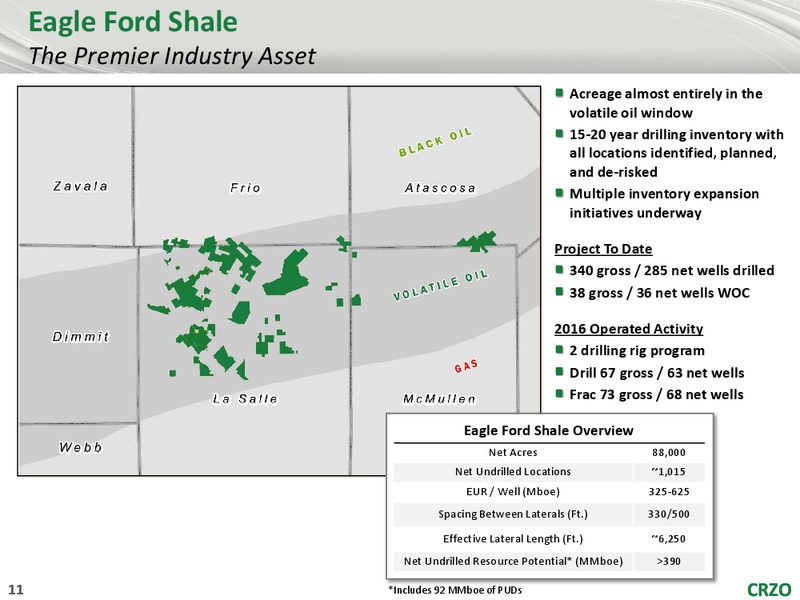This screenshot has width=800, height=600.
Task: Click 'Drill 67 gross / 63 net wells'
Action: click(657, 373)
